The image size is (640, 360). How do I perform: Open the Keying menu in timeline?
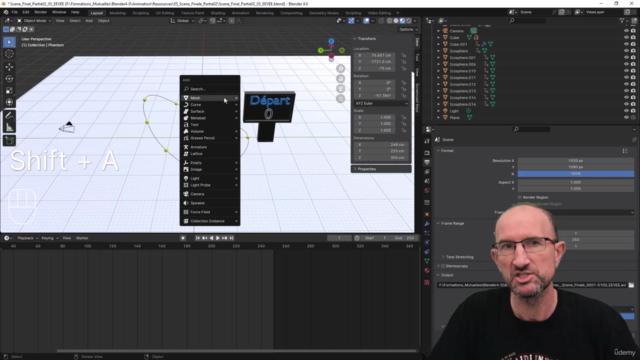coord(49,238)
